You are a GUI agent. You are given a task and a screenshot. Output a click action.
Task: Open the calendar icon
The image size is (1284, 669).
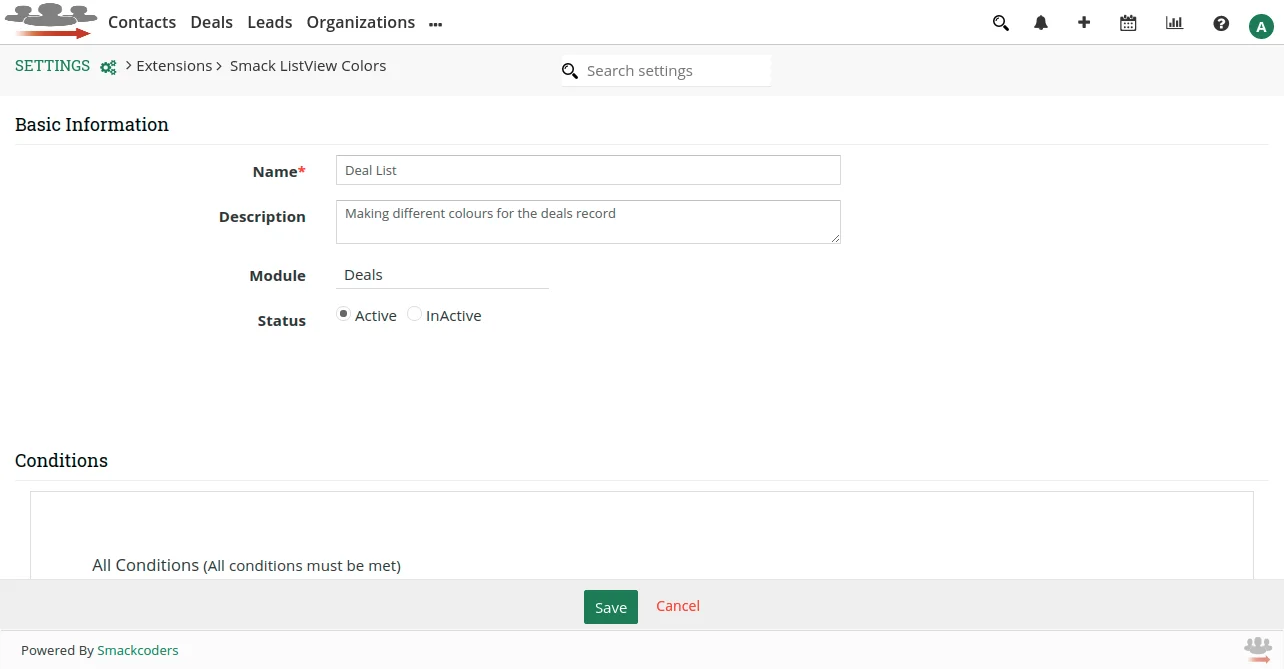click(1128, 22)
